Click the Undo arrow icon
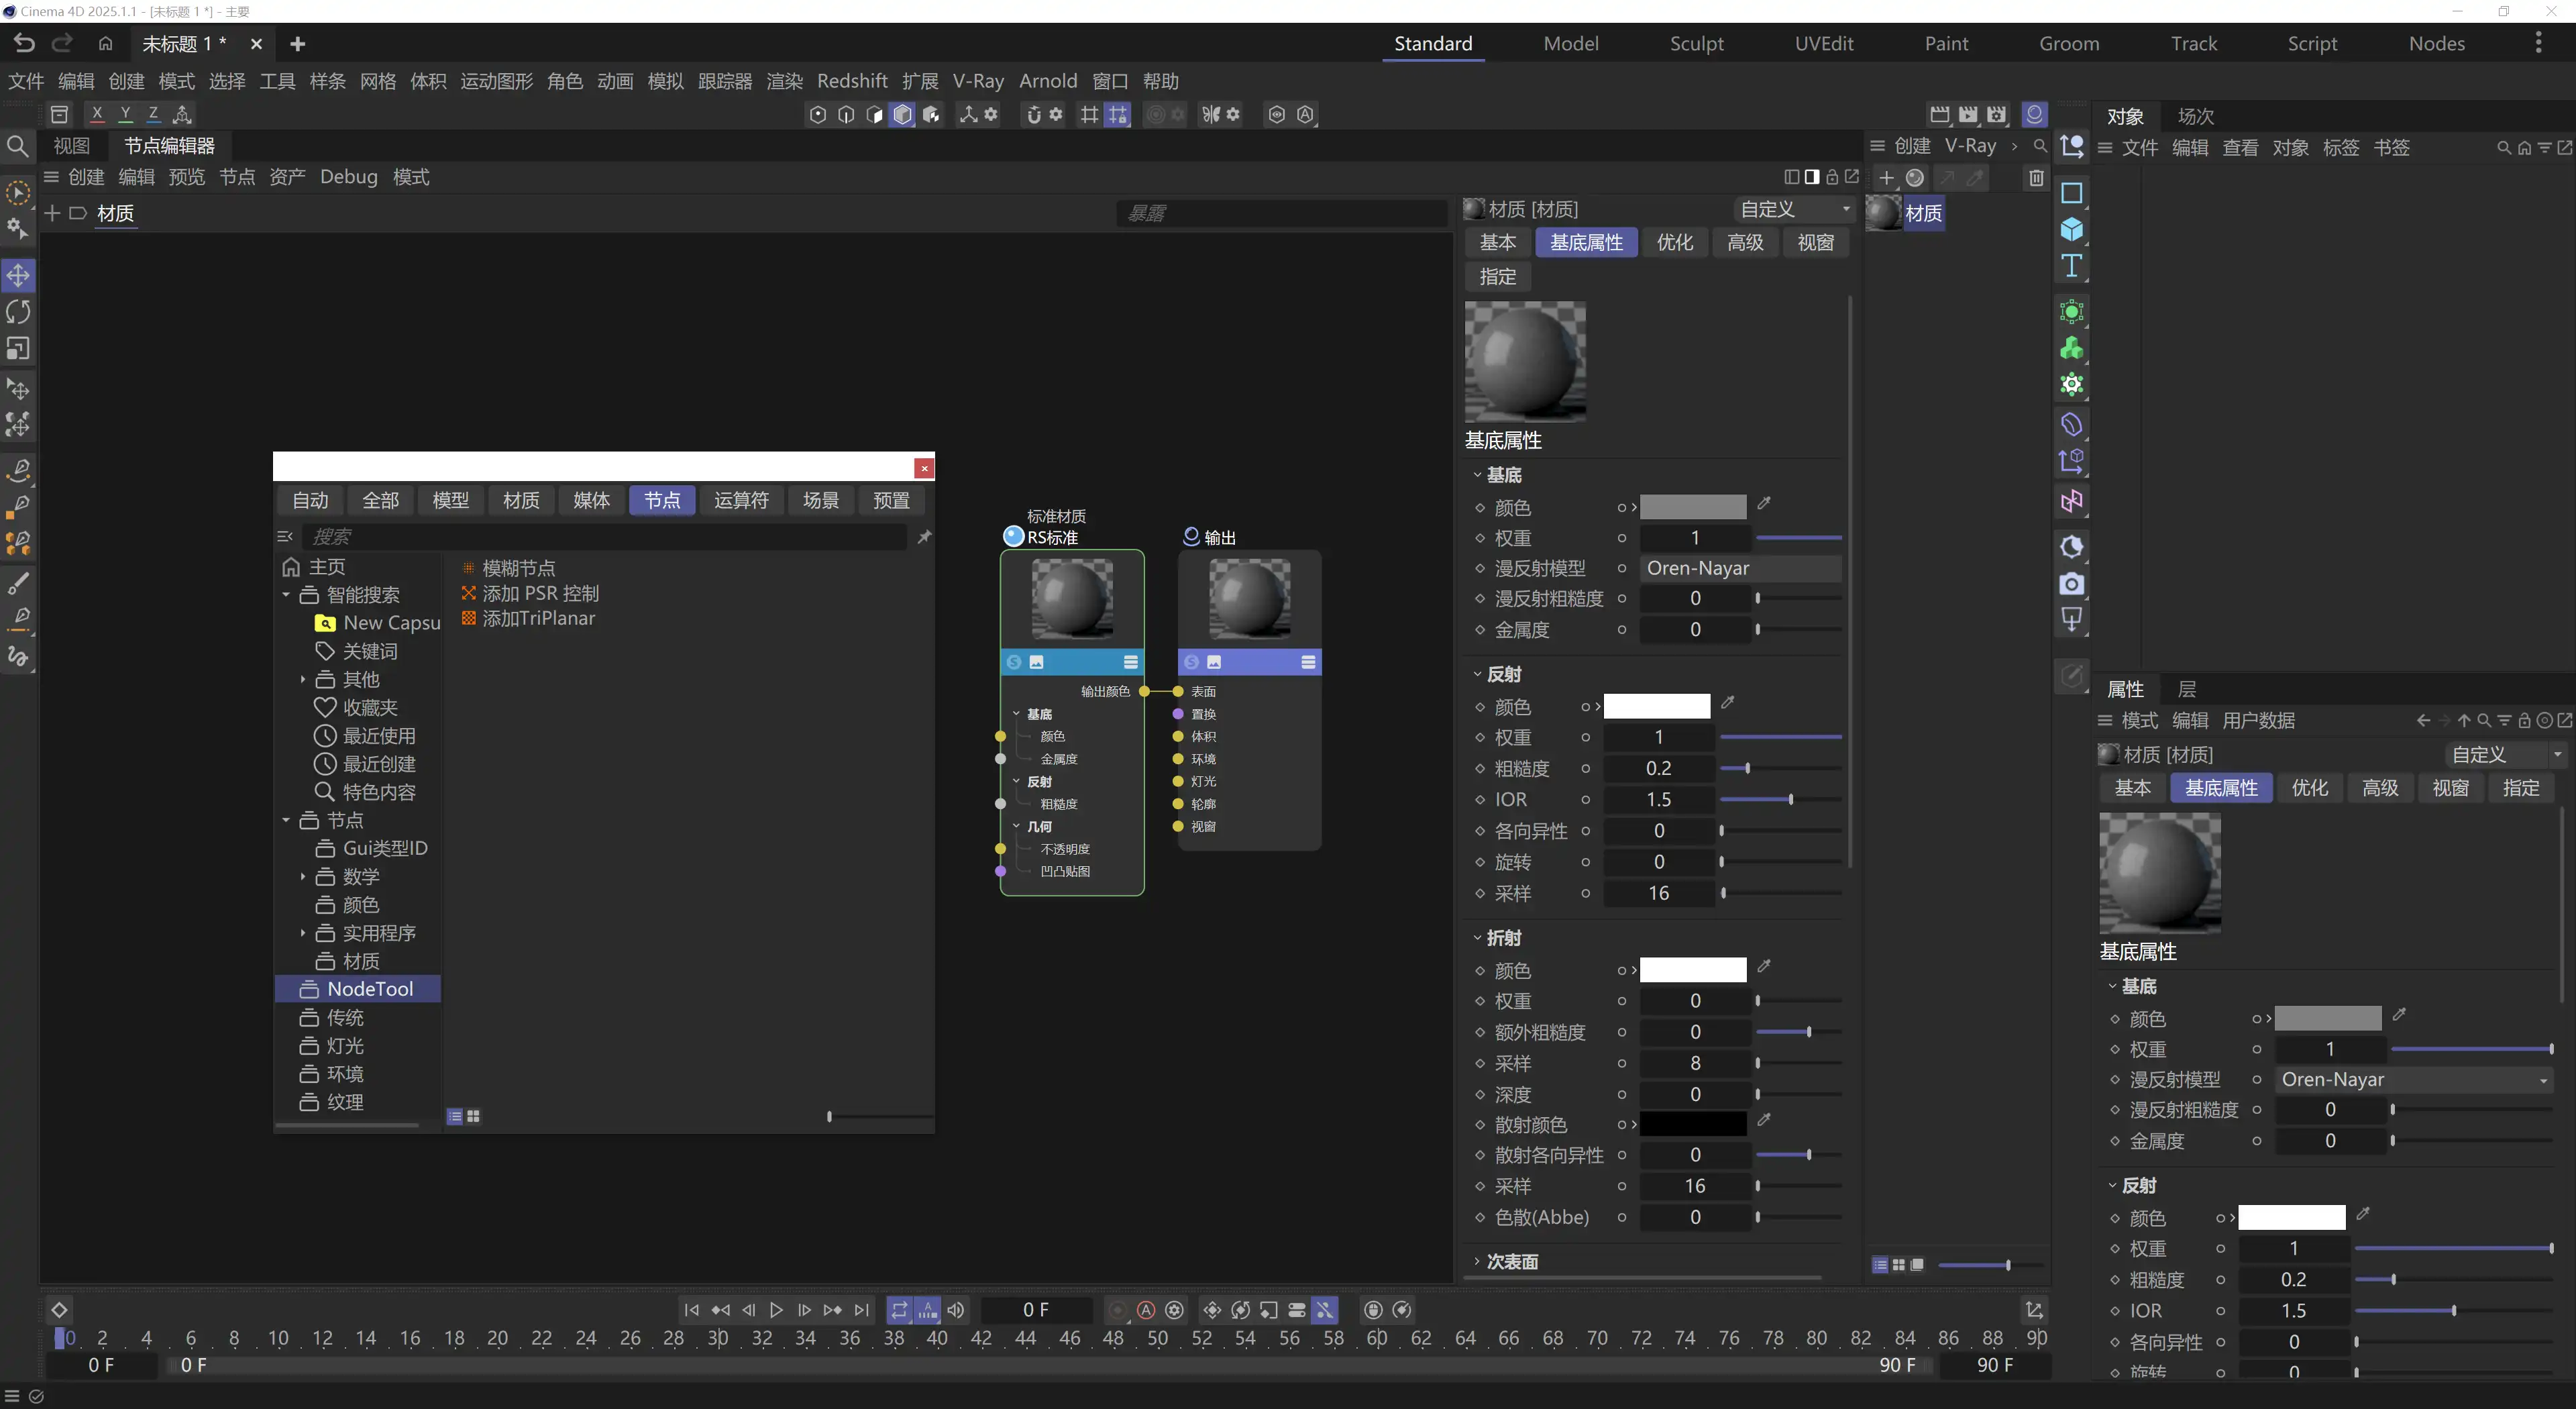Screen dimensions: 2576x1409 click(x=24, y=43)
